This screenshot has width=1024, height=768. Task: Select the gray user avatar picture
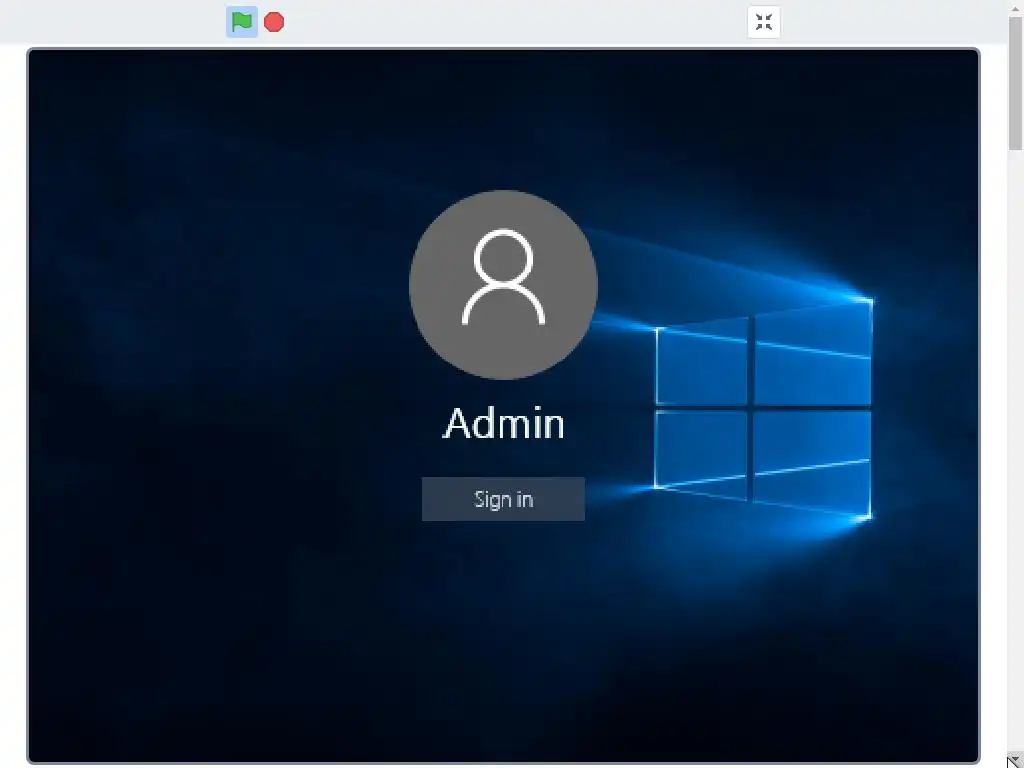(x=503, y=285)
